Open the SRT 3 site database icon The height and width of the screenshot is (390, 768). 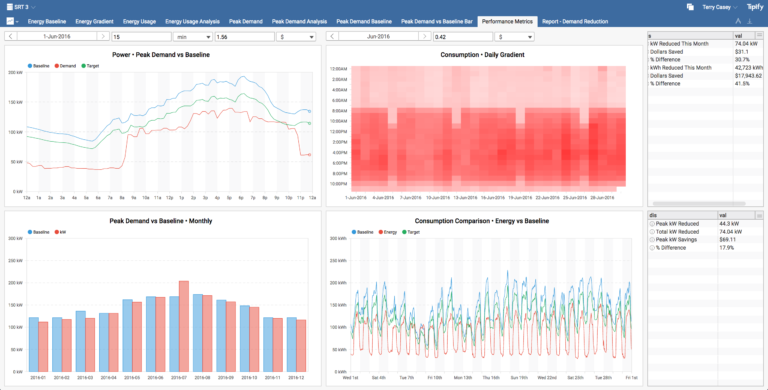(x=10, y=7)
